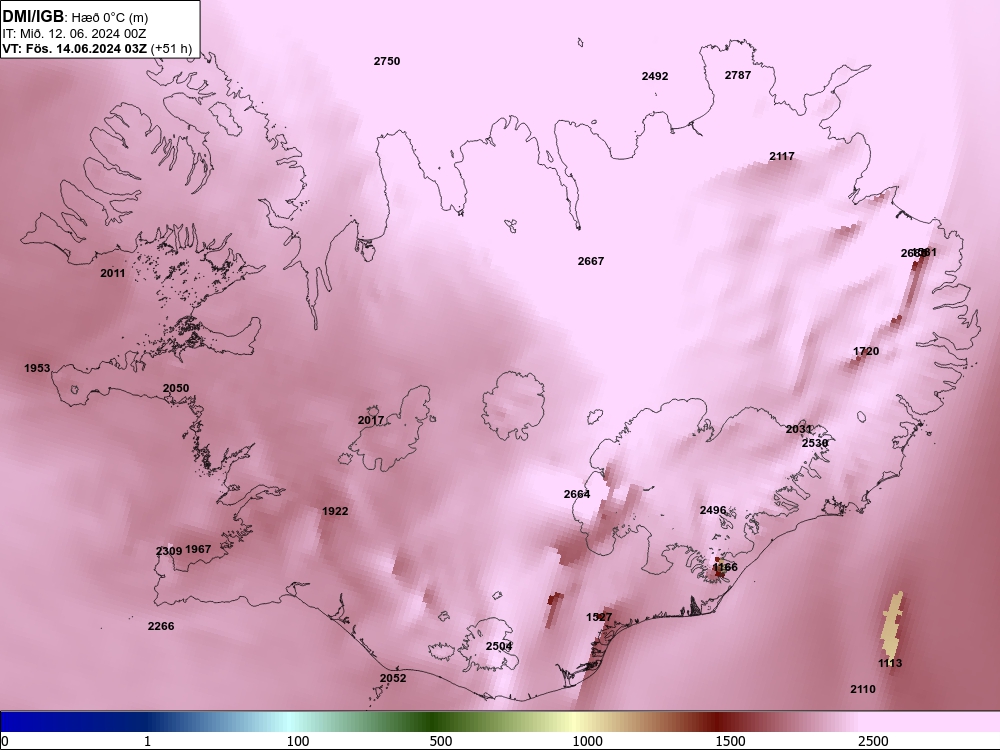Screen dimensions: 1000x750
Task: Click the tan patch above 1113 offshore
Action: (x=893, y=625)
